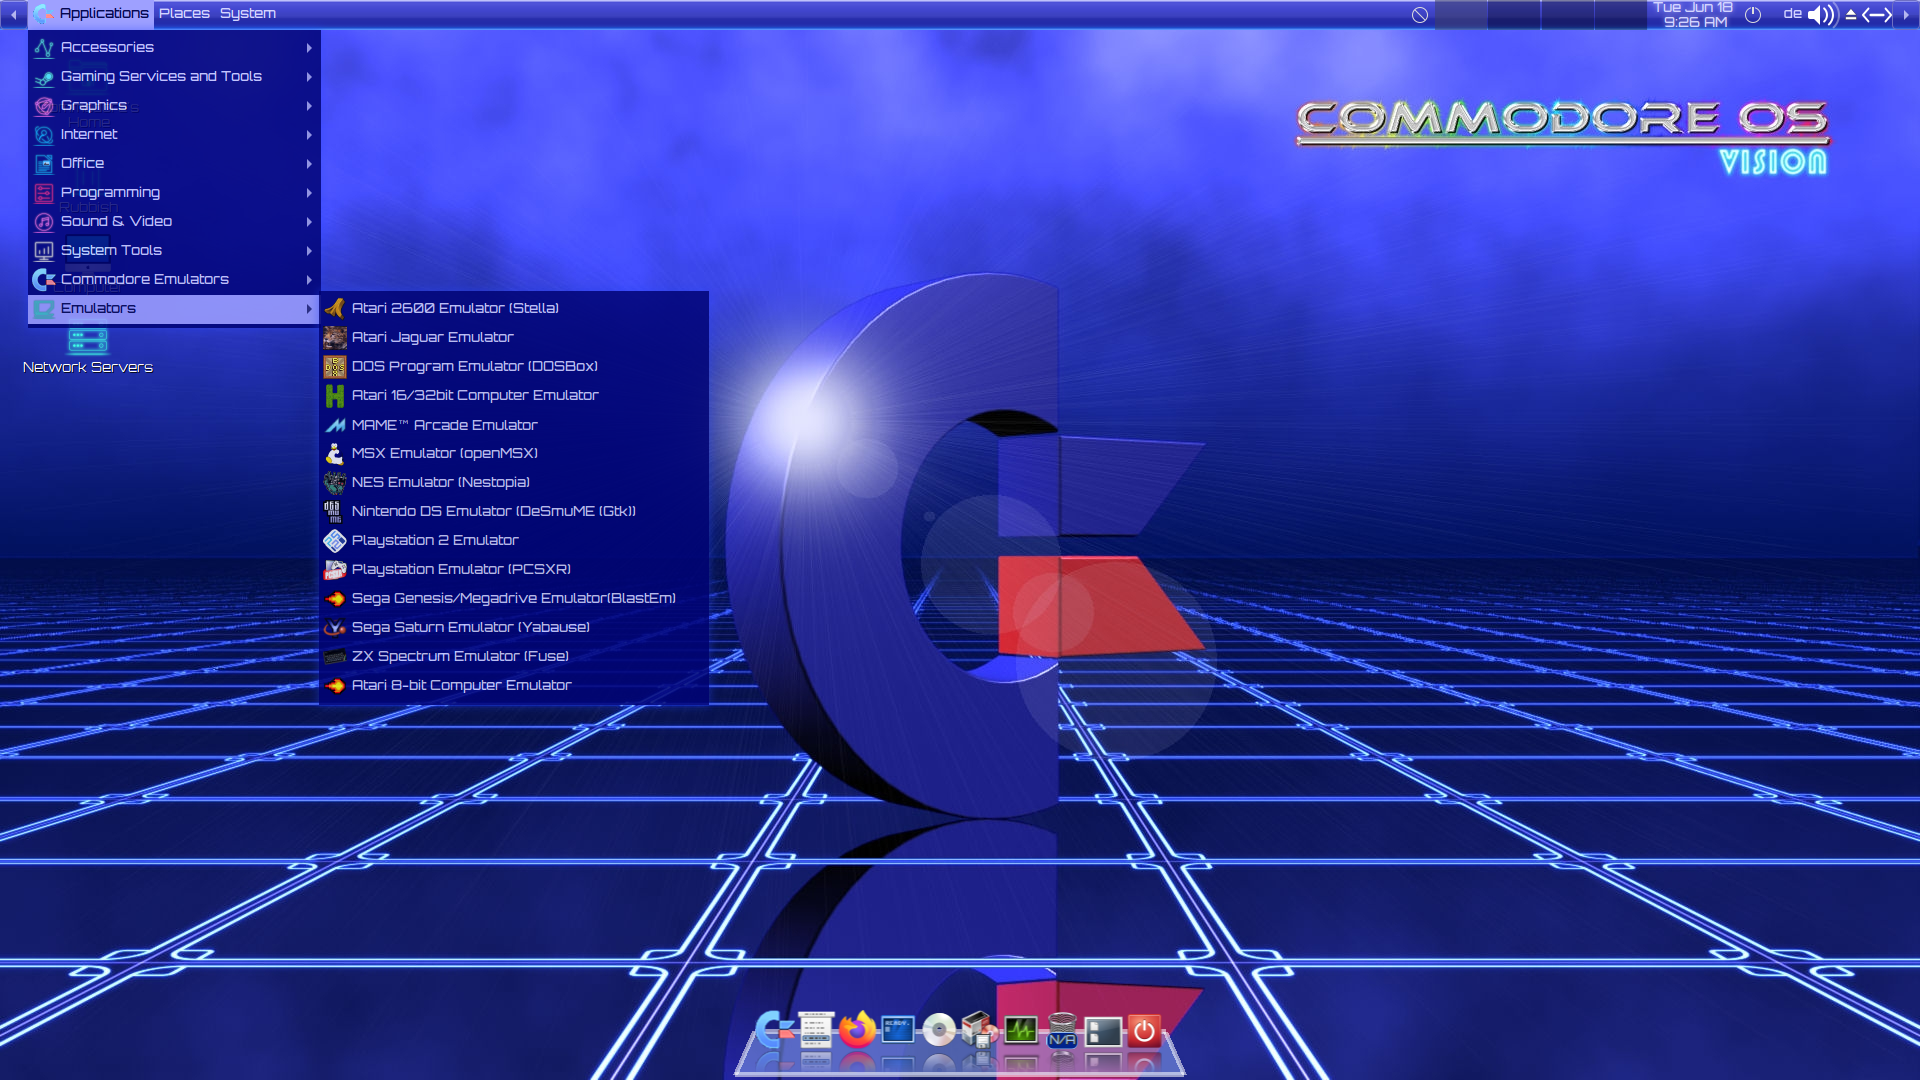
Task: Launch Playstation 2 Emulator
Action: click(x=434, y=540)
